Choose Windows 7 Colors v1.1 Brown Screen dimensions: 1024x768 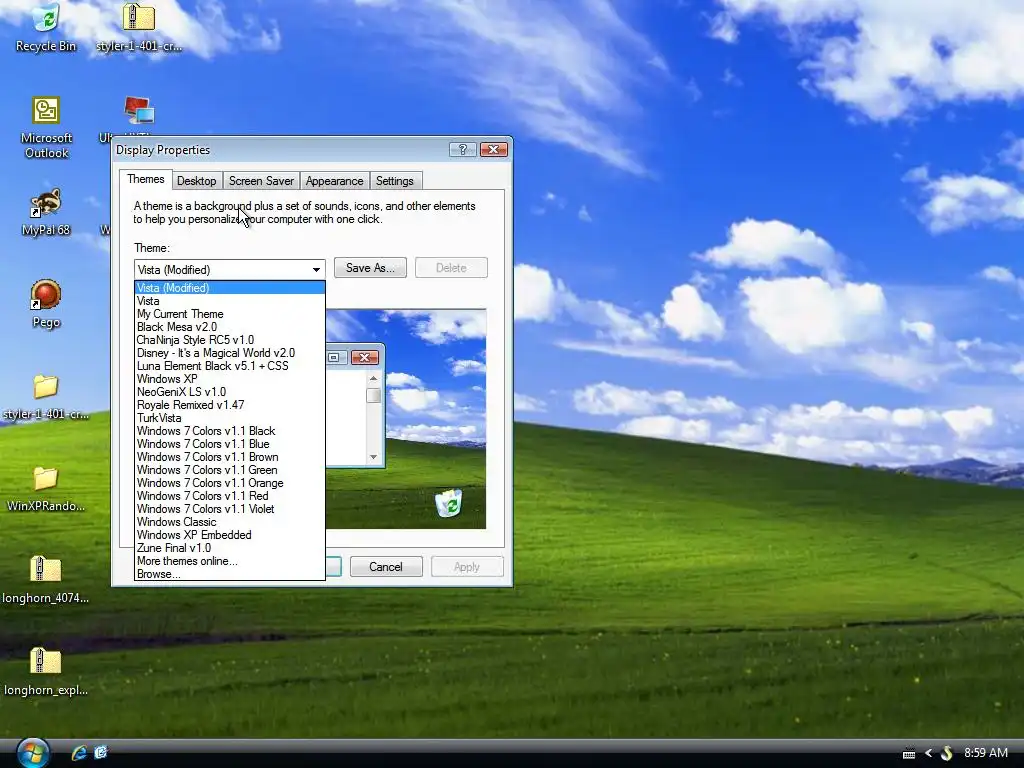point(230,457)
